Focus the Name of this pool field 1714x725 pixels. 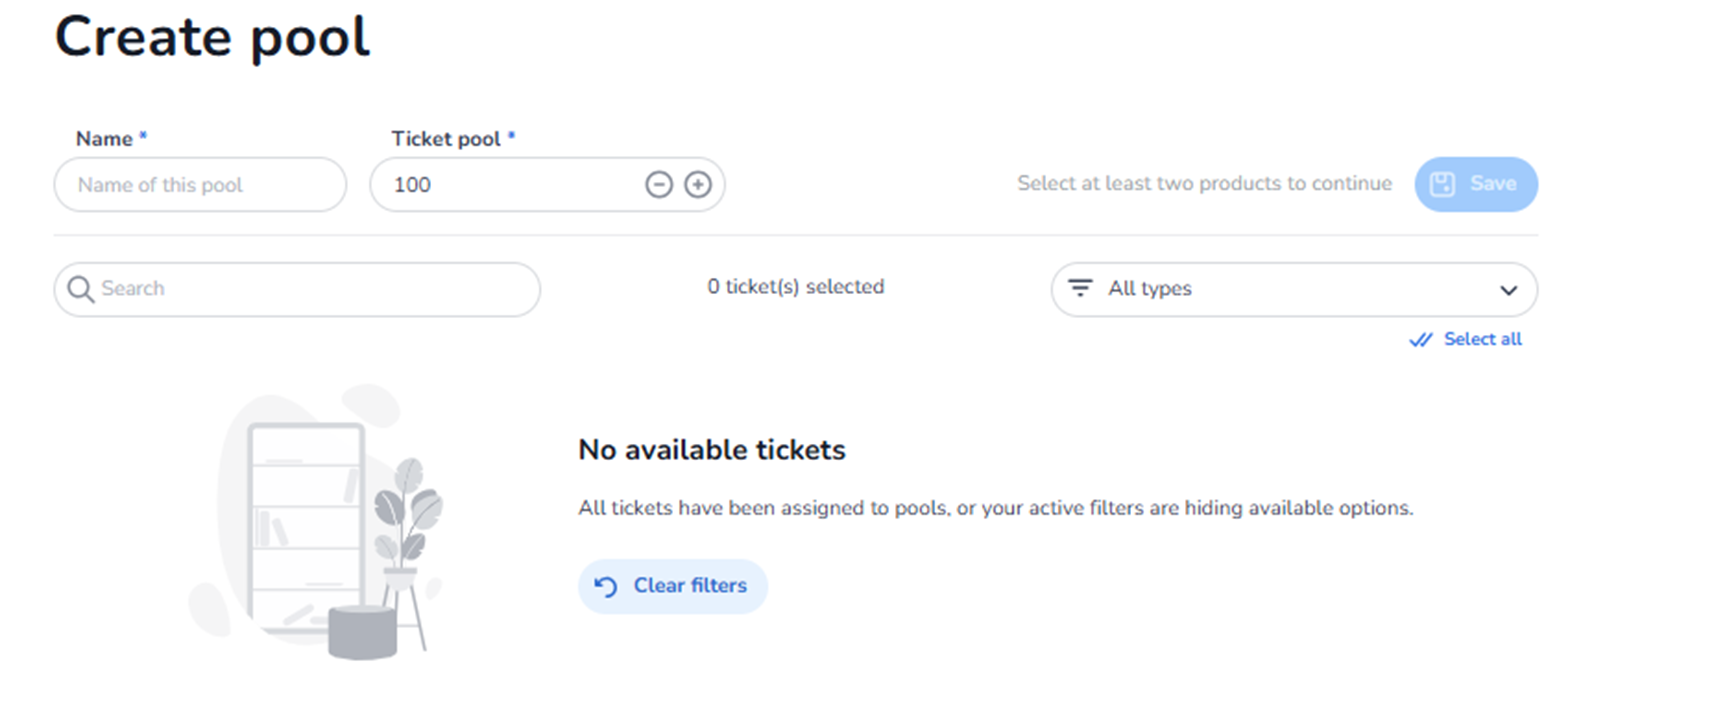pyautogui.click(x=200, y=185)
